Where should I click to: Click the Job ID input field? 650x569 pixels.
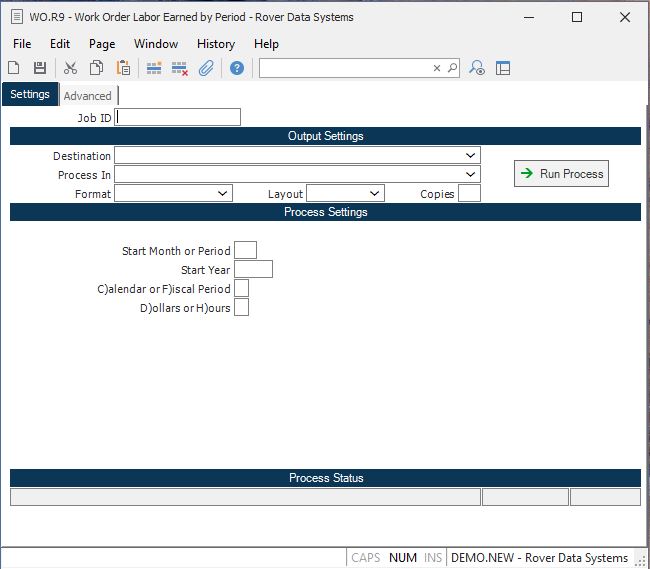(178, 117)
